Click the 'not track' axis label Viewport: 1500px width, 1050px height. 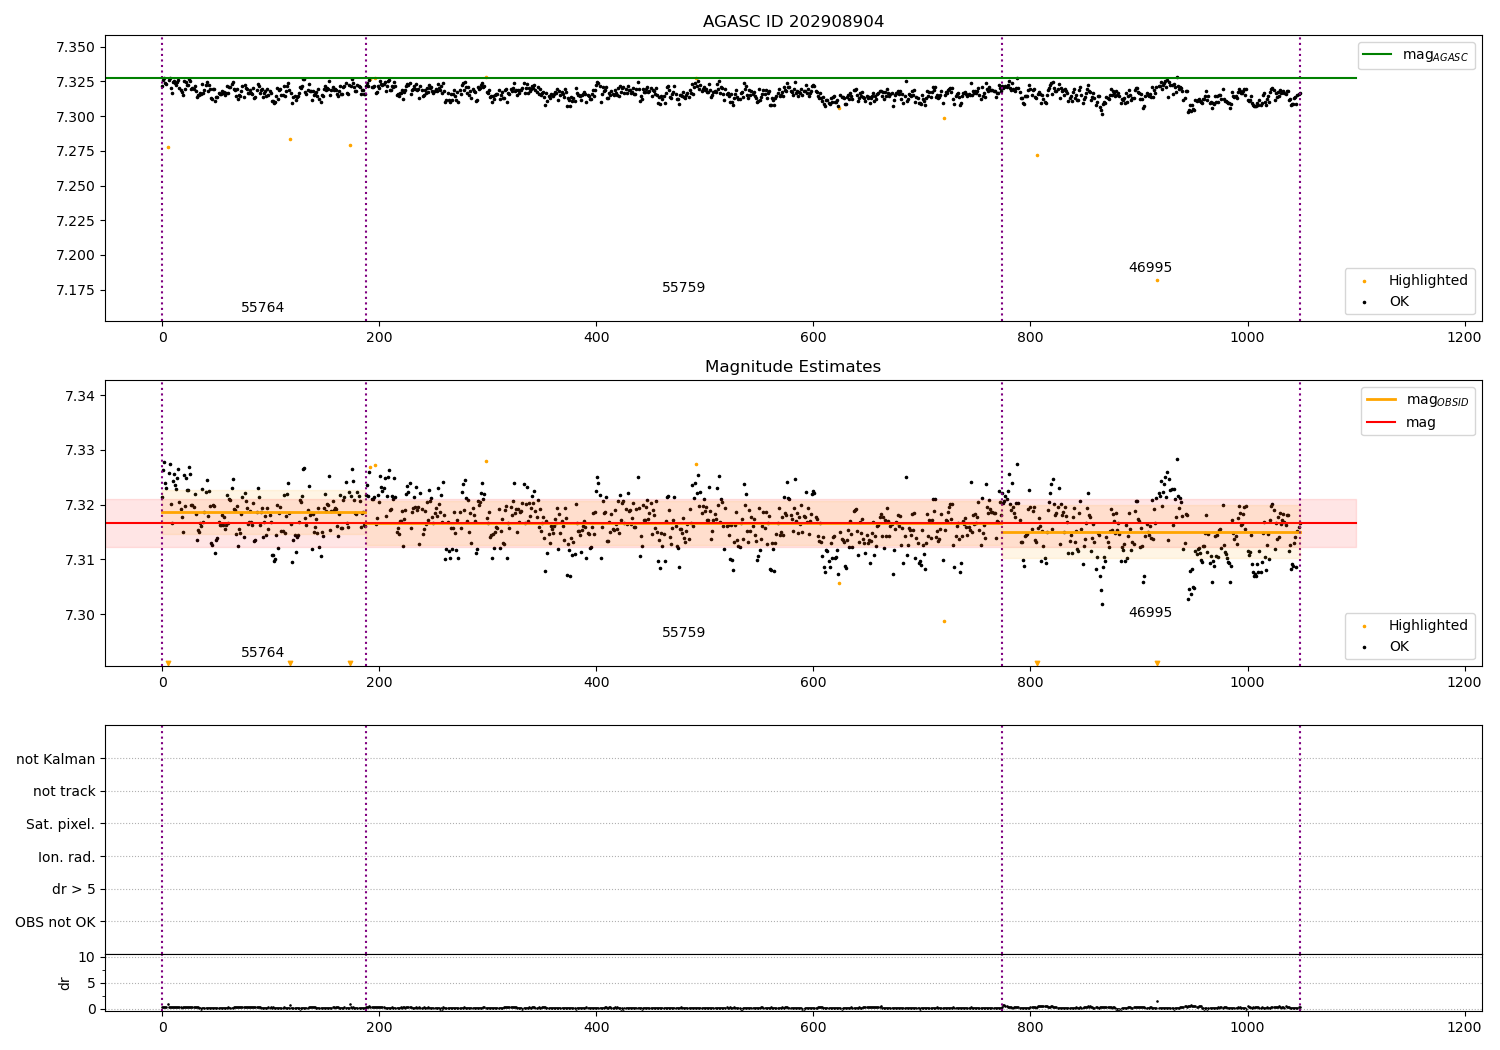[x=64, y=791]
